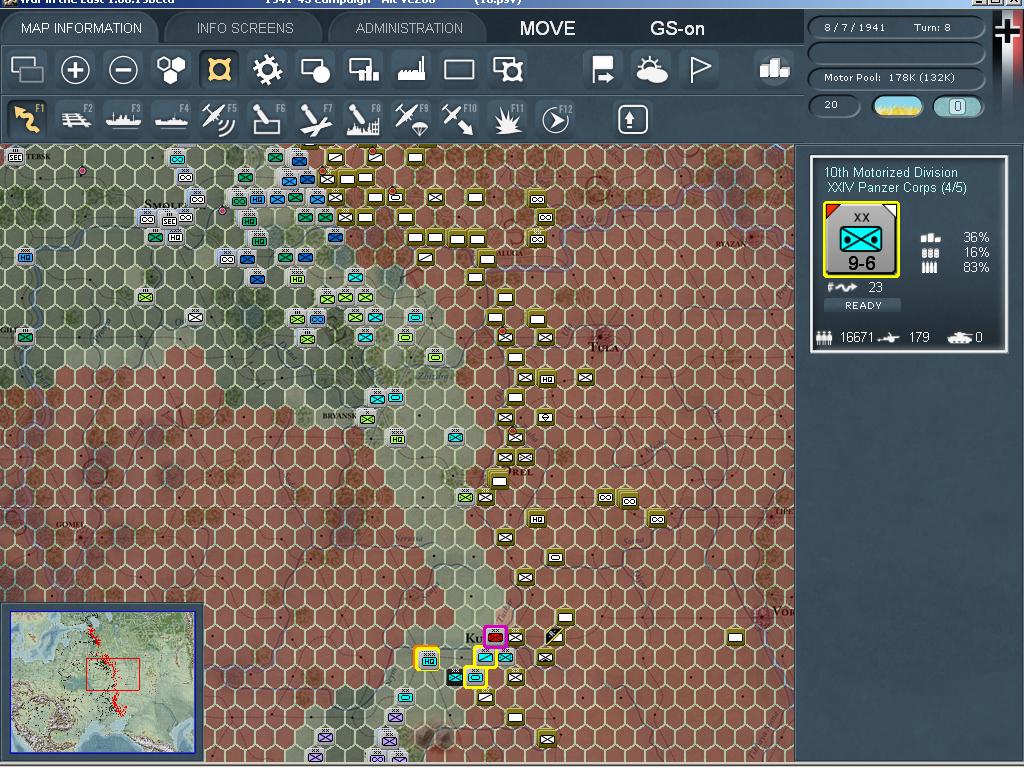The height and width of the screenshot is (768, 1024).
Task: Click the 83% stat in the unit panel
Action: tap(976, 267)
